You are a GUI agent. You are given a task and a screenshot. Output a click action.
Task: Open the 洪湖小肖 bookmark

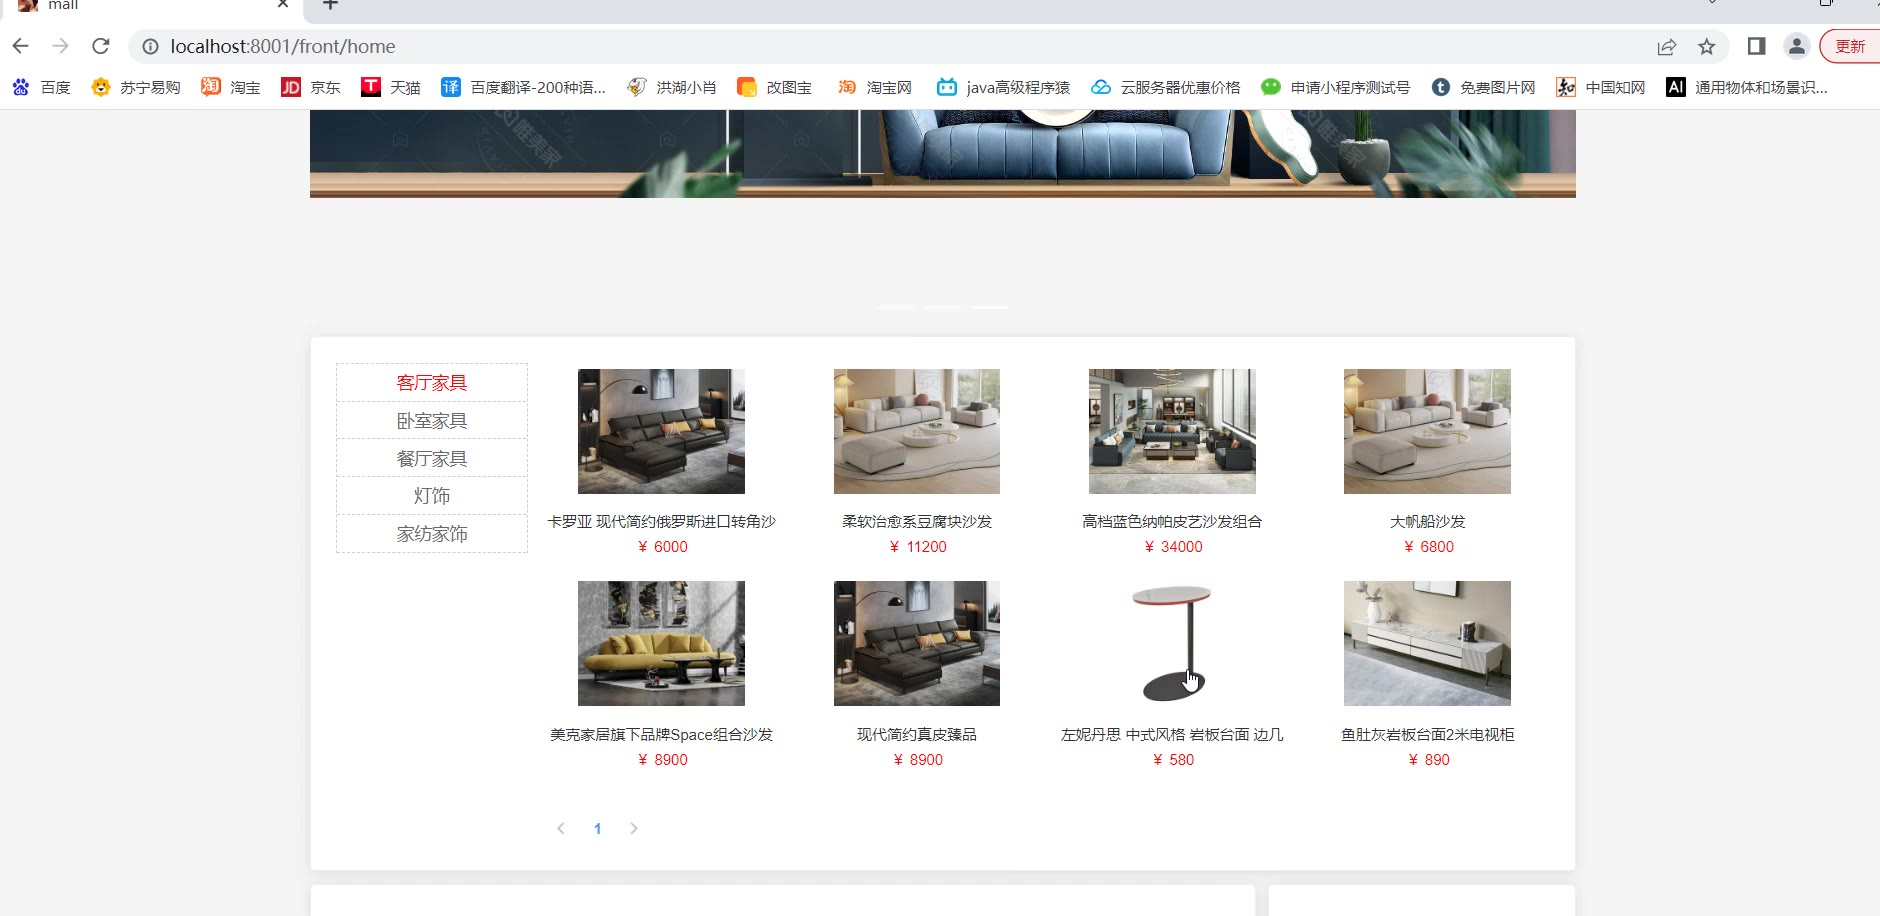(672, 88)
